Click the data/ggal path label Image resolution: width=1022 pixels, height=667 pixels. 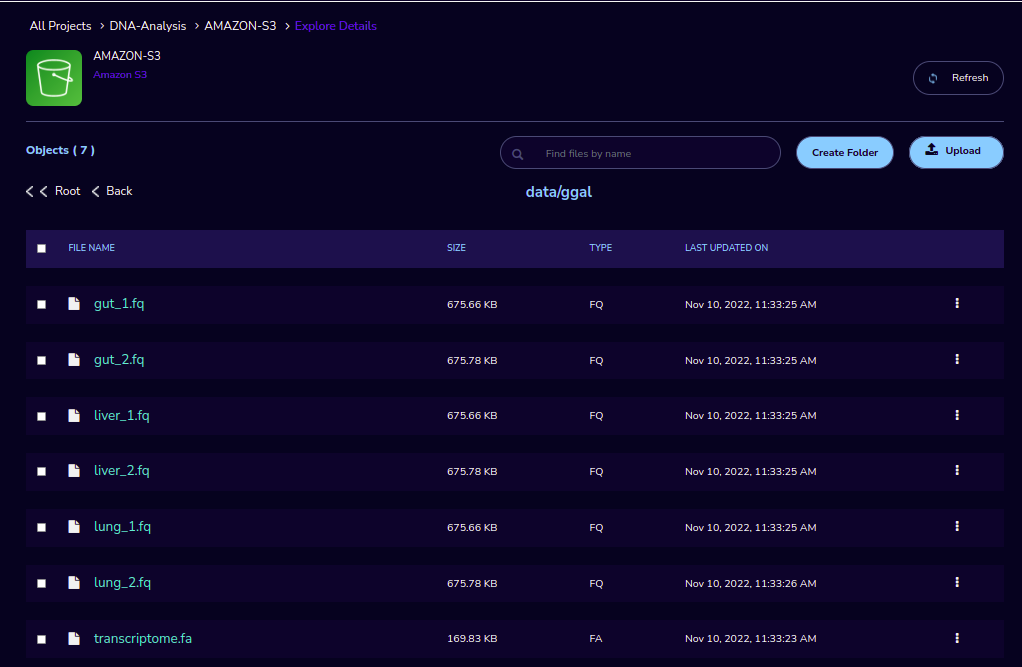pos(559,192)
